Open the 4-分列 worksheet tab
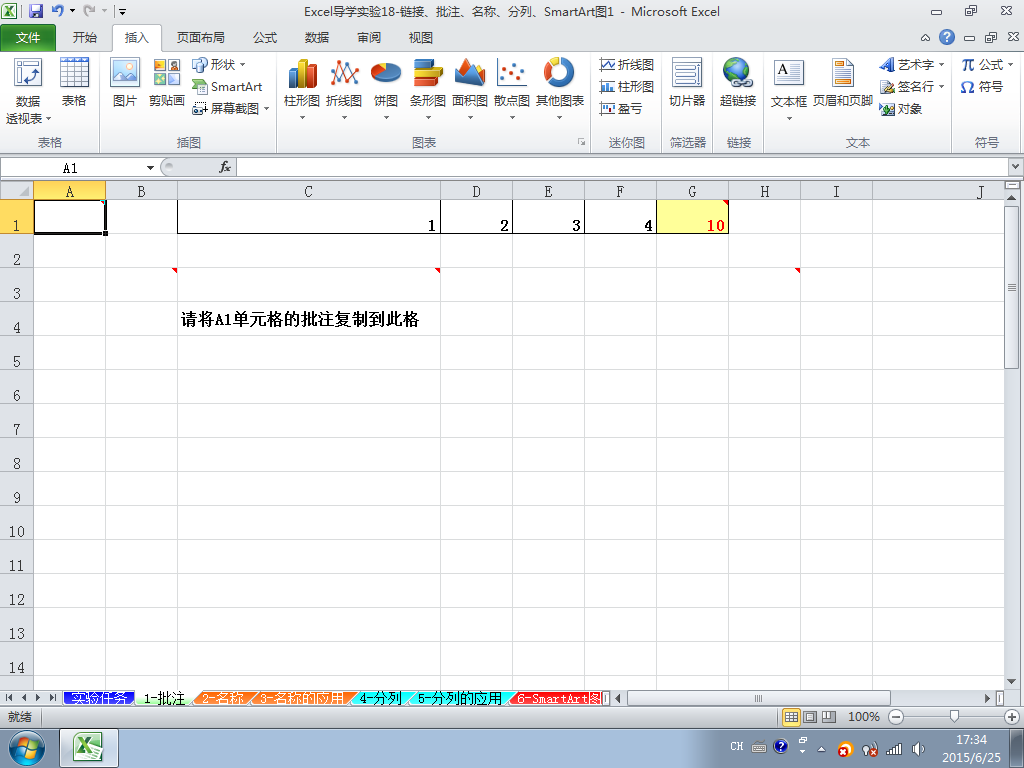Screen dimensions: 1024x768 (380, 698)
